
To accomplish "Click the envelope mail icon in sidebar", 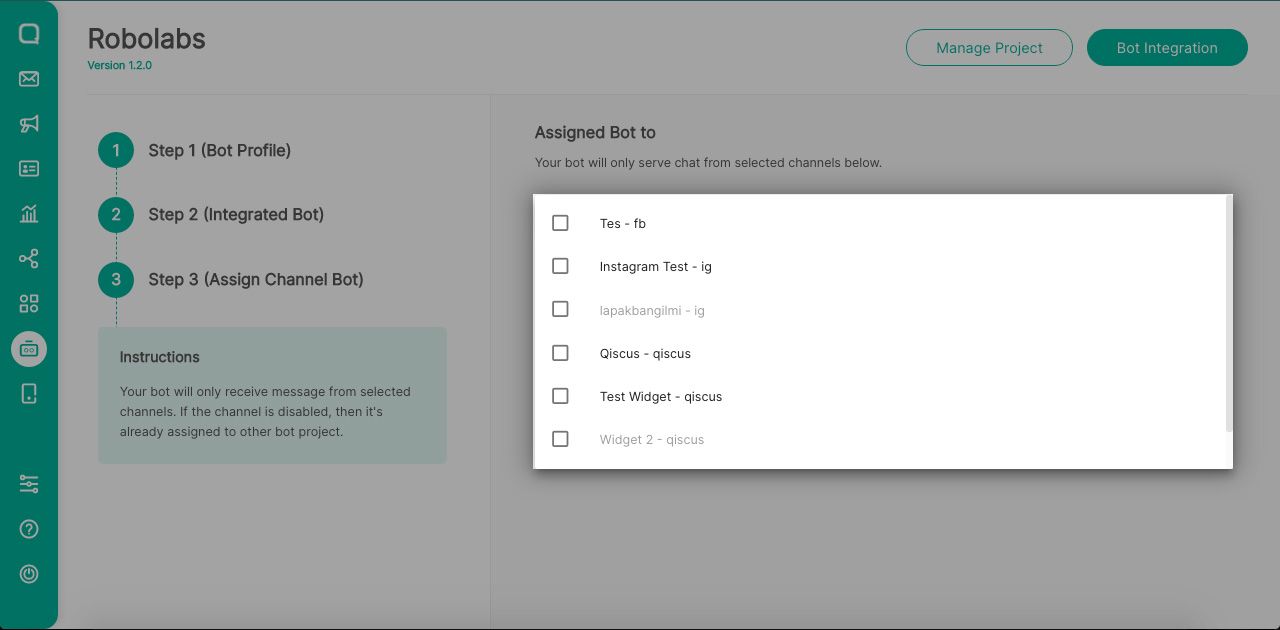I will [x=29, y=79].
